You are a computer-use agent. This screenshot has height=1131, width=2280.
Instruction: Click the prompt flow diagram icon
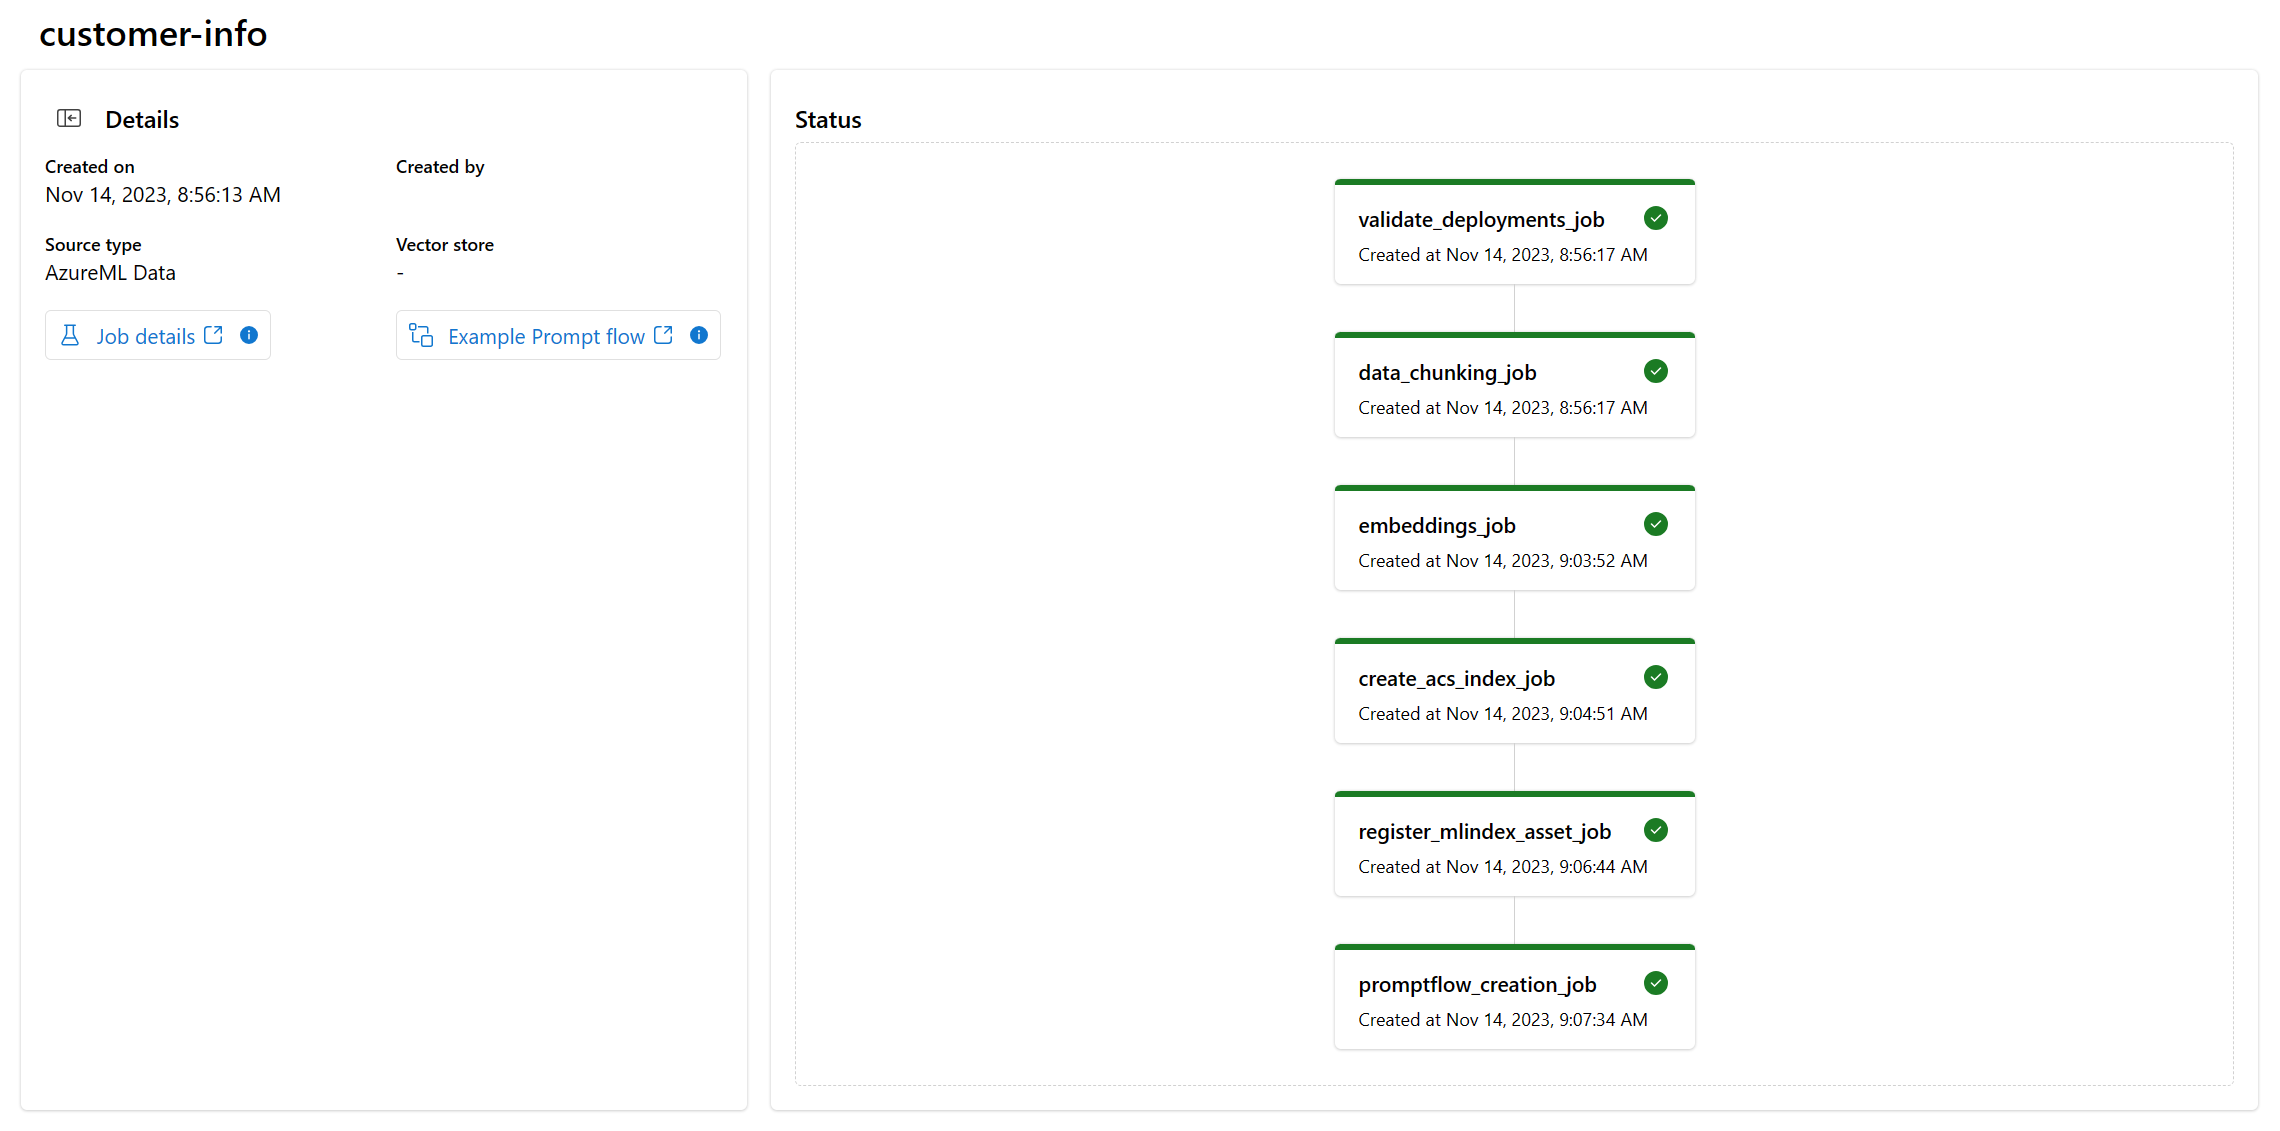tap(421, 336)
